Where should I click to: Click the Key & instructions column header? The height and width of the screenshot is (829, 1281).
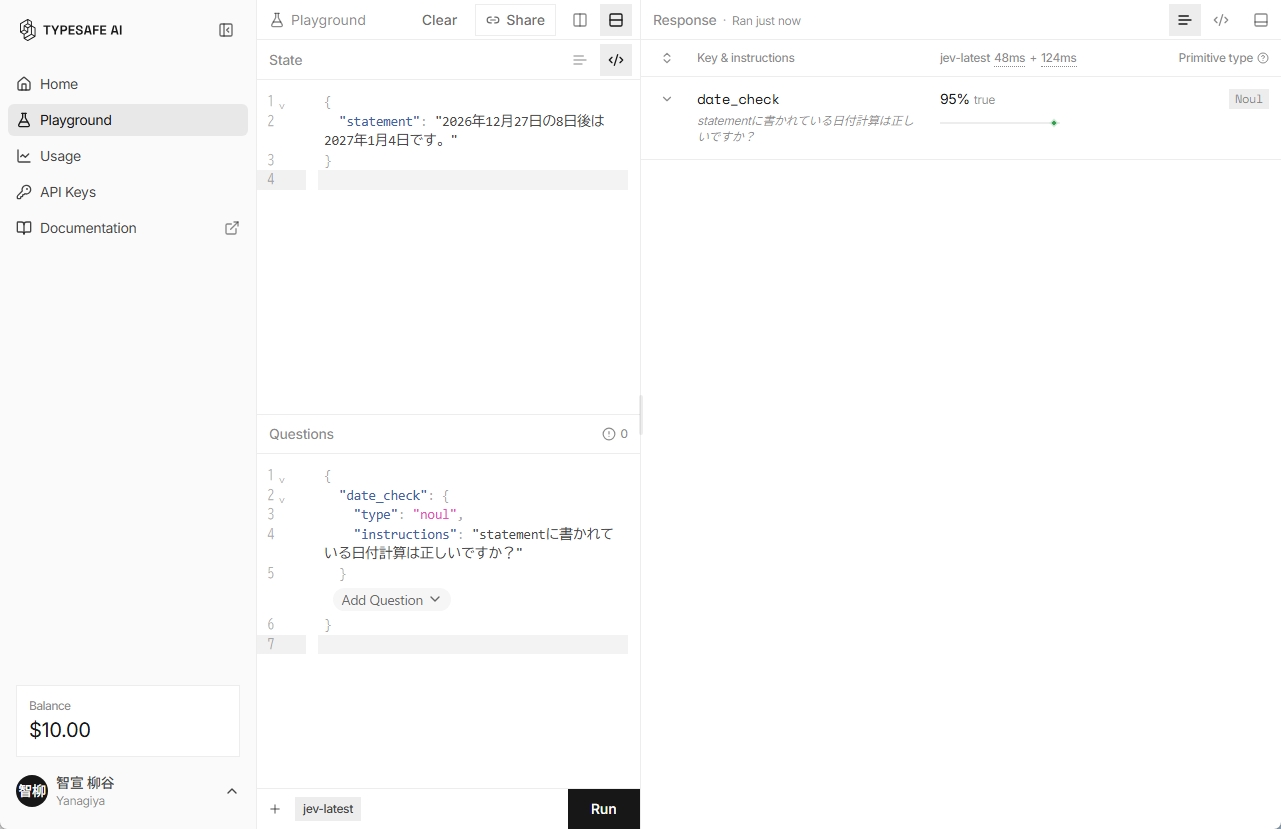click(746, 58)
